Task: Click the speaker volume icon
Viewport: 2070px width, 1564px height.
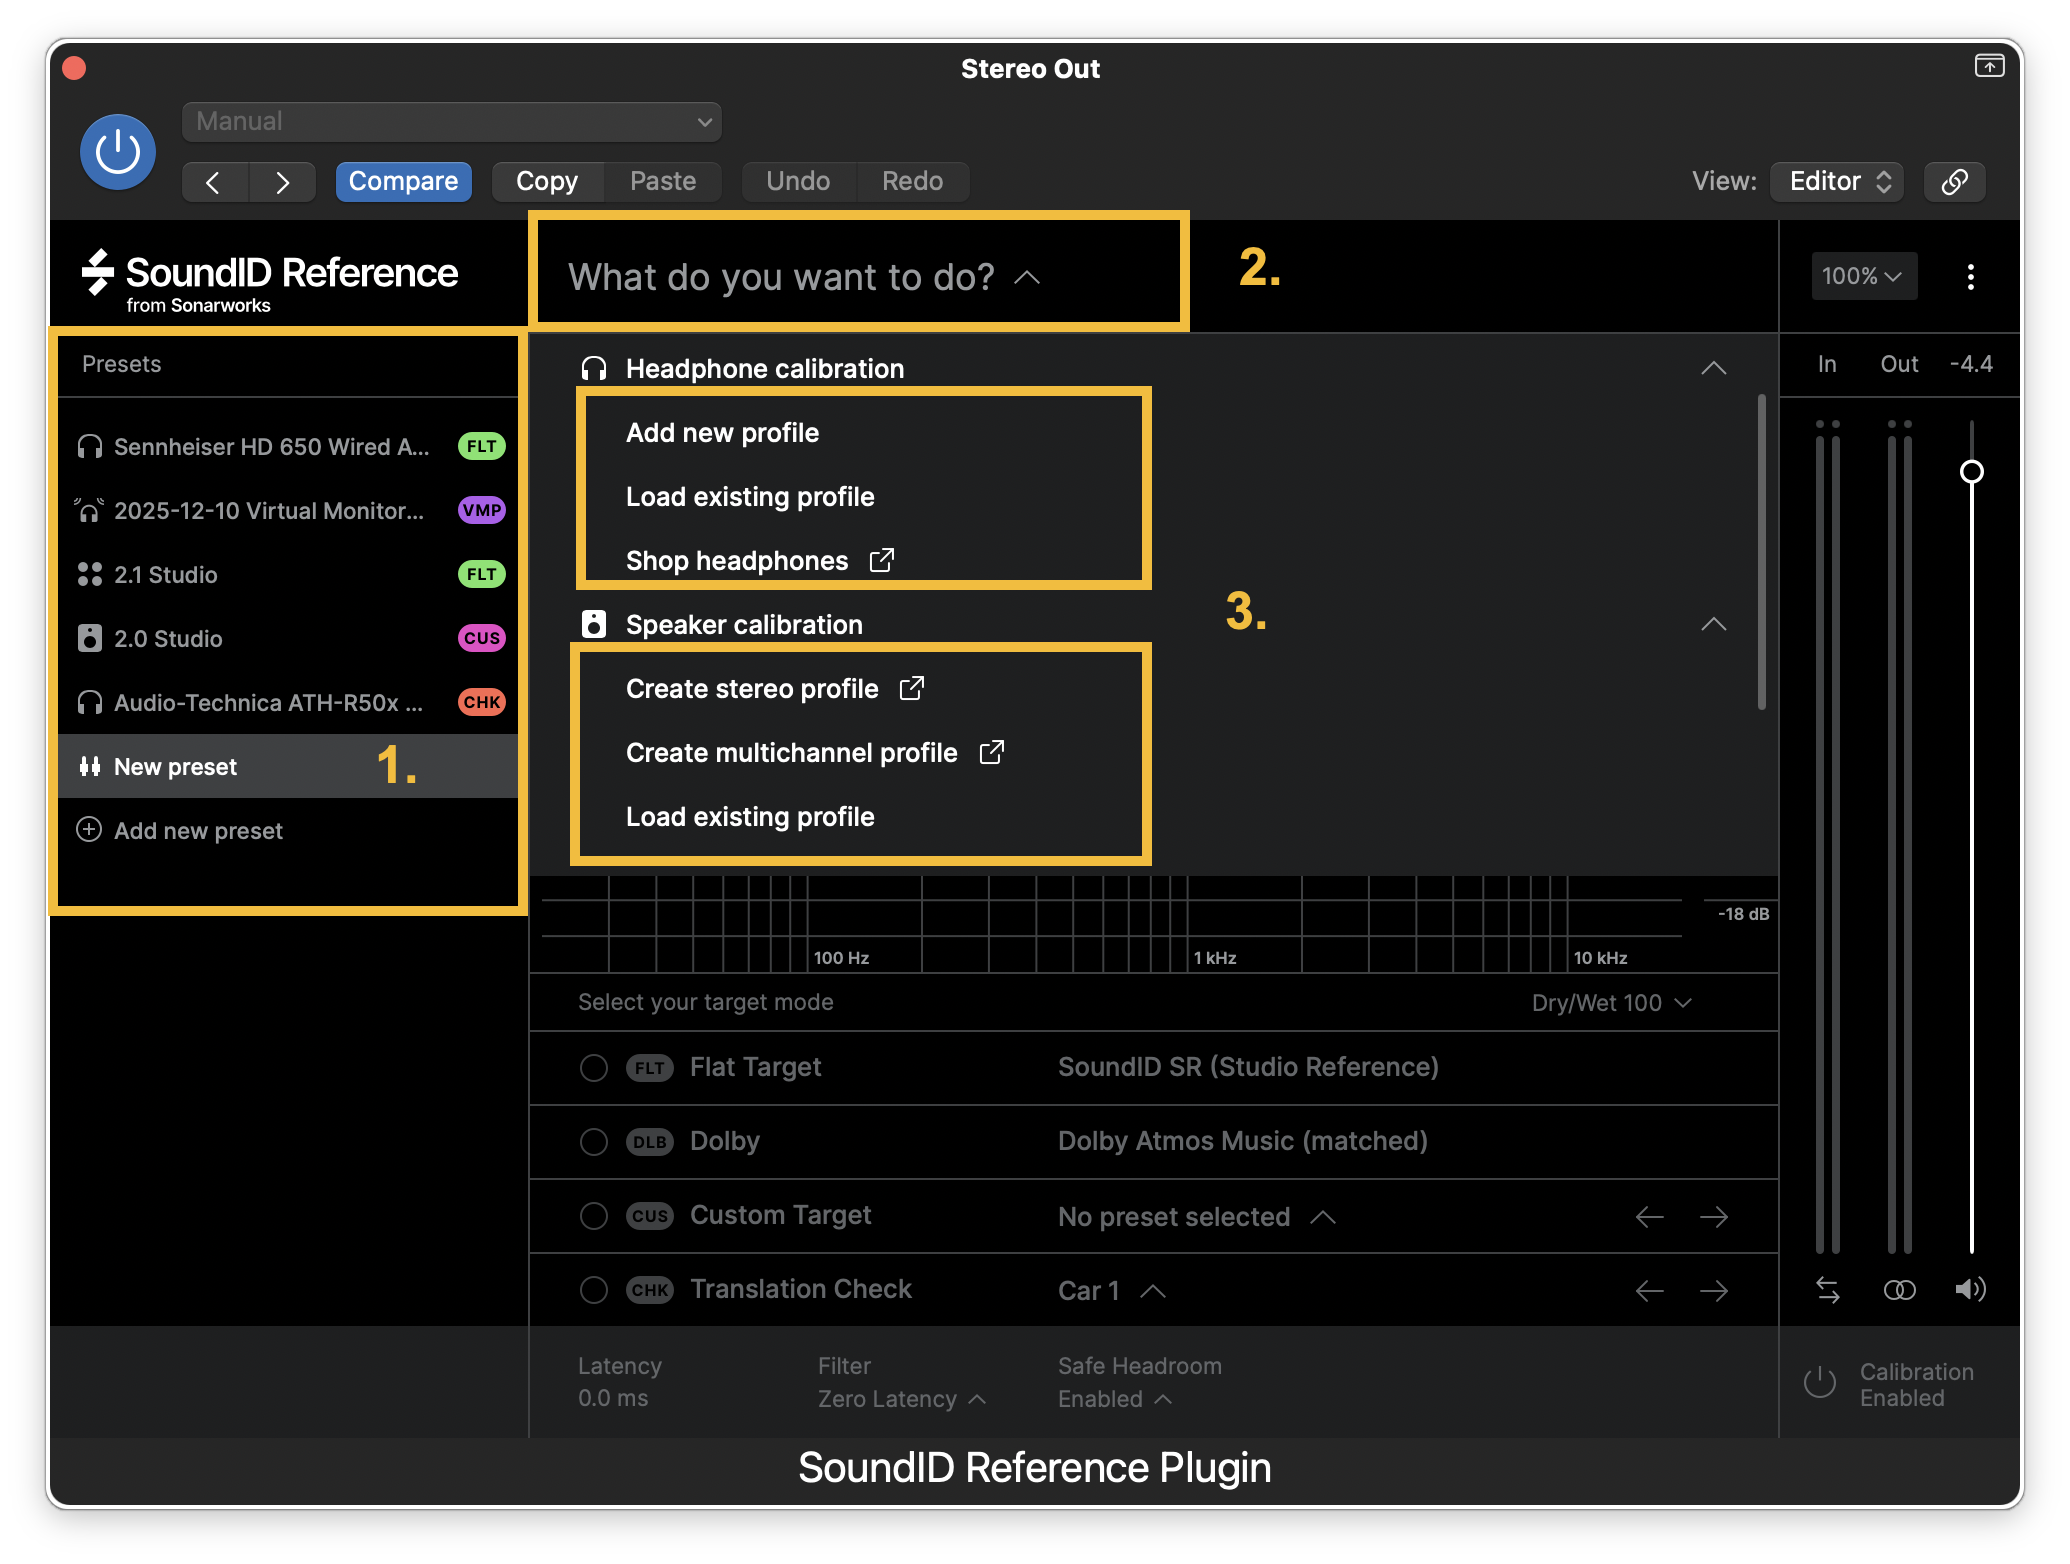Action: [1970, 1289]
